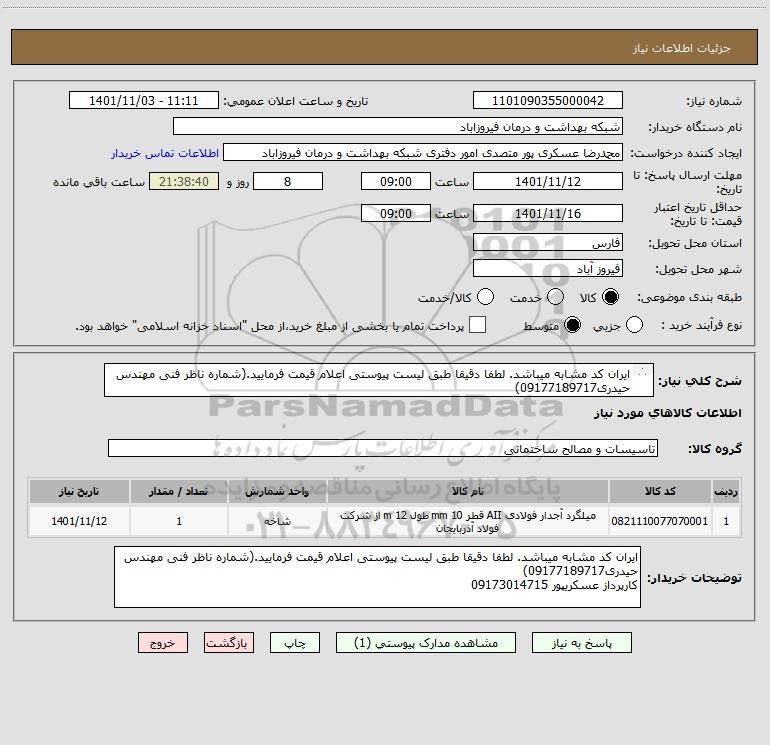This screenshot has height=745, width=770.
Task: Click the buyer name field شبکه بهداشت و درمان فیروزاباد
Action: (x=398, y=127)
